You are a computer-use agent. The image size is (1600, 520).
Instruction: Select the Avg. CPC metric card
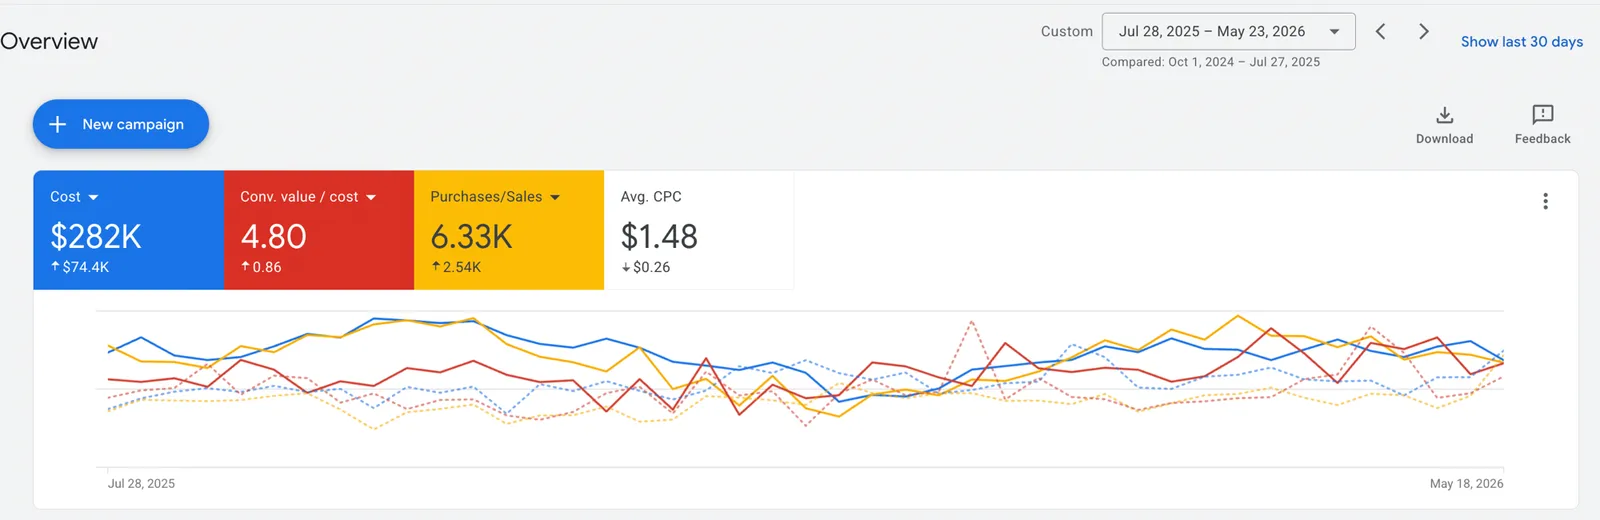point(698,230)
